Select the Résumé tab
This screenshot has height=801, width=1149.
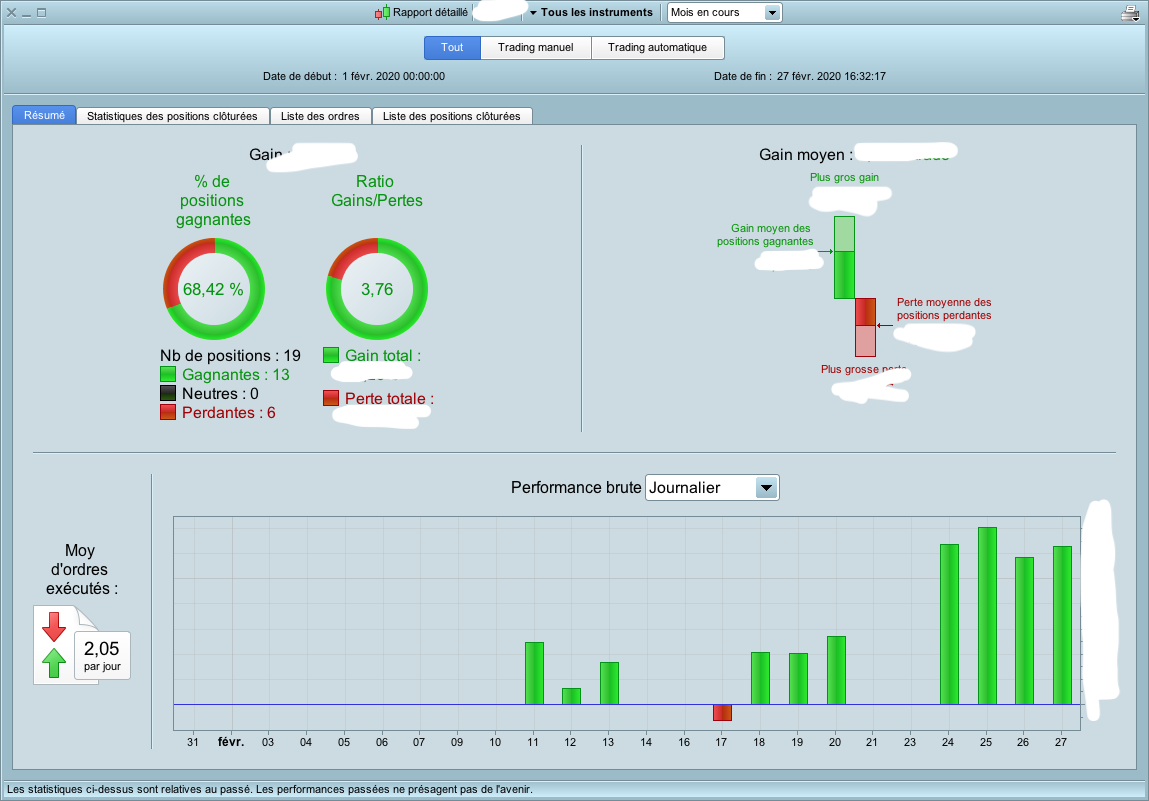pyautogui.click(x=44, y=115)
